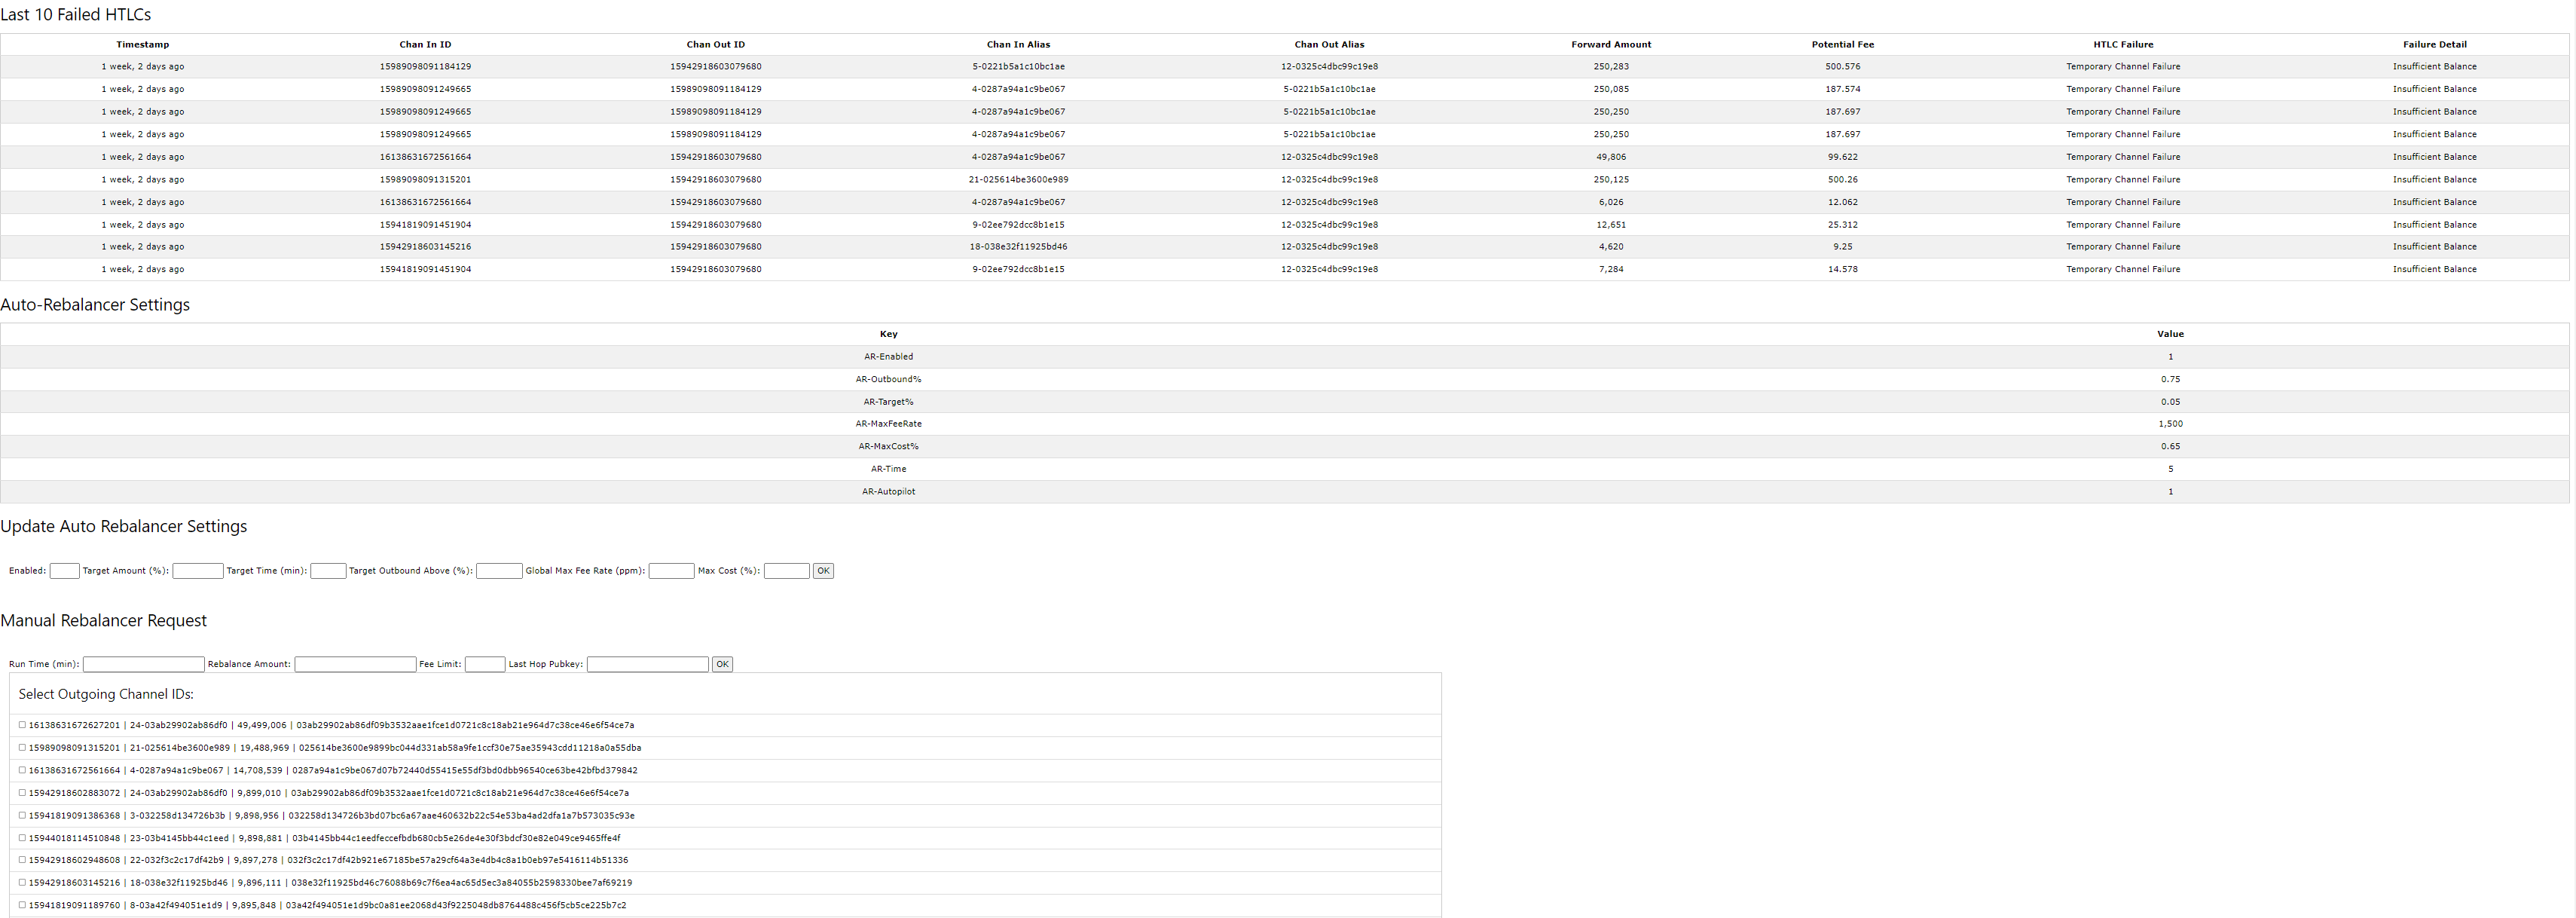Click Target Outbound Above (%) field
2576x918 pixels.
coord(498,571)
